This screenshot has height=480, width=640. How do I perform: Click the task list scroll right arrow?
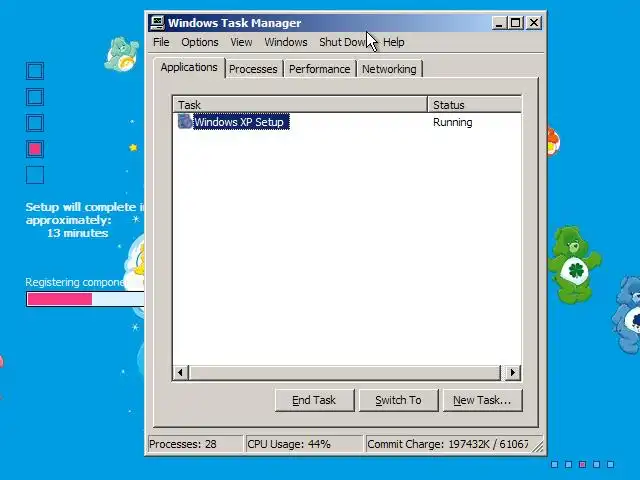point(513,372)
